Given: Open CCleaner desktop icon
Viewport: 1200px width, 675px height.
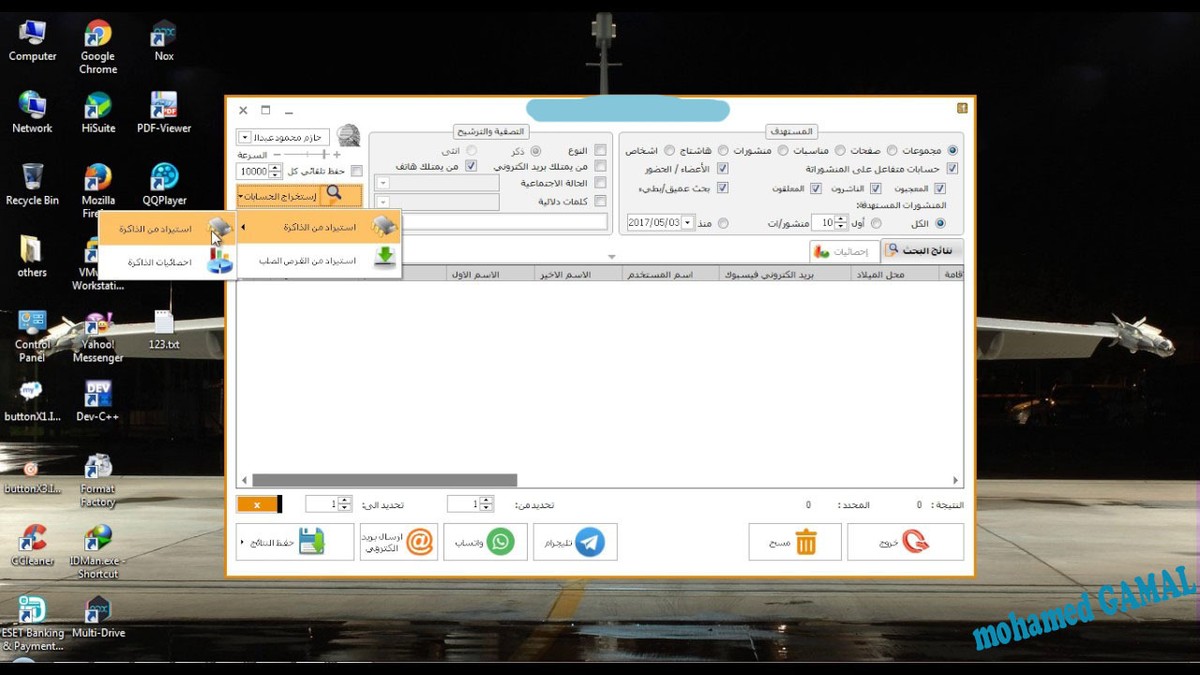Looking at the screenshot, I should [x=32, y=545].
